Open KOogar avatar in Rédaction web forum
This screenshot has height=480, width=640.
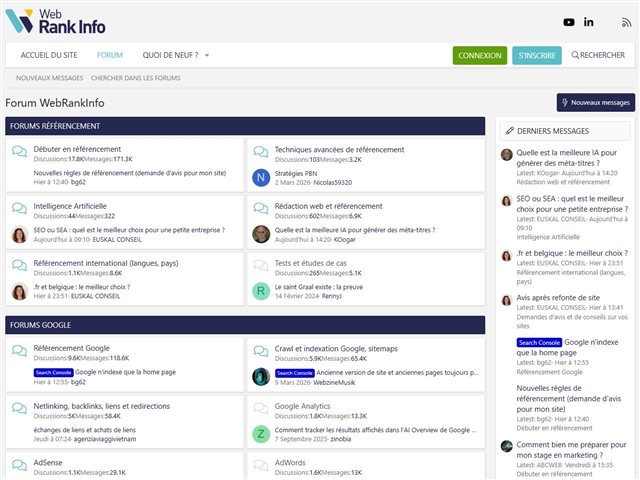coord(261,234)
